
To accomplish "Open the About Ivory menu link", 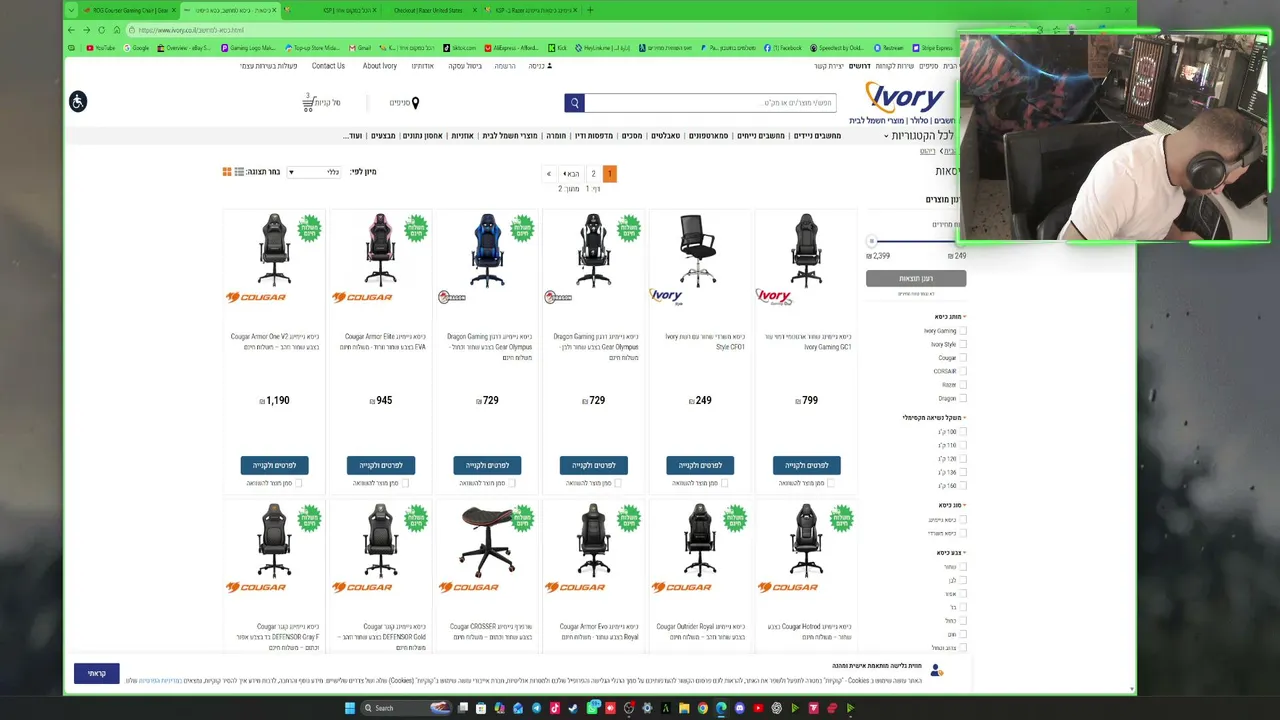I will (x=380, y=66).
